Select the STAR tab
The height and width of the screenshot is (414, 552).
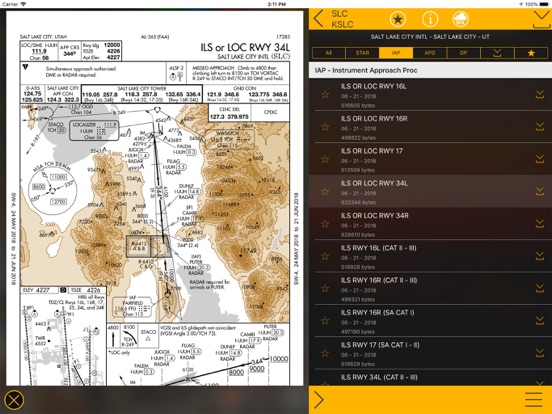click(x=362, y=53)
